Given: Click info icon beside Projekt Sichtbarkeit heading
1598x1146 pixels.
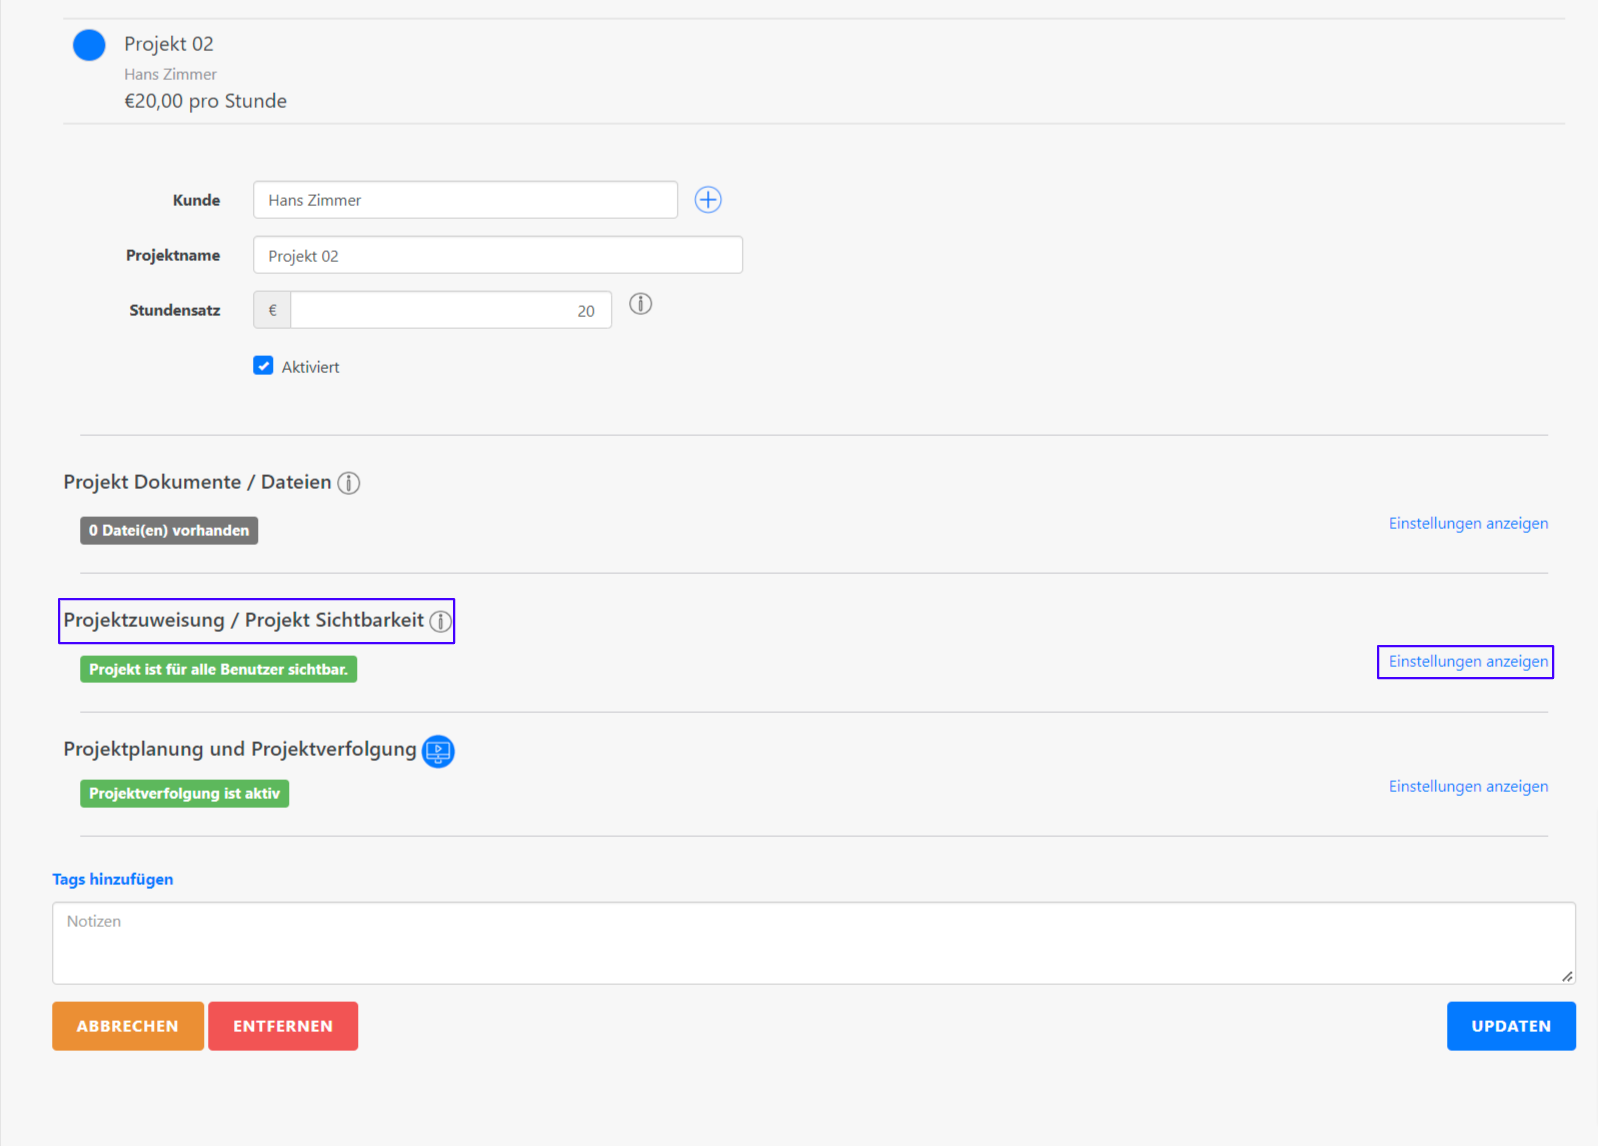Looking at the screenshot, I should (x=440, y=622).
